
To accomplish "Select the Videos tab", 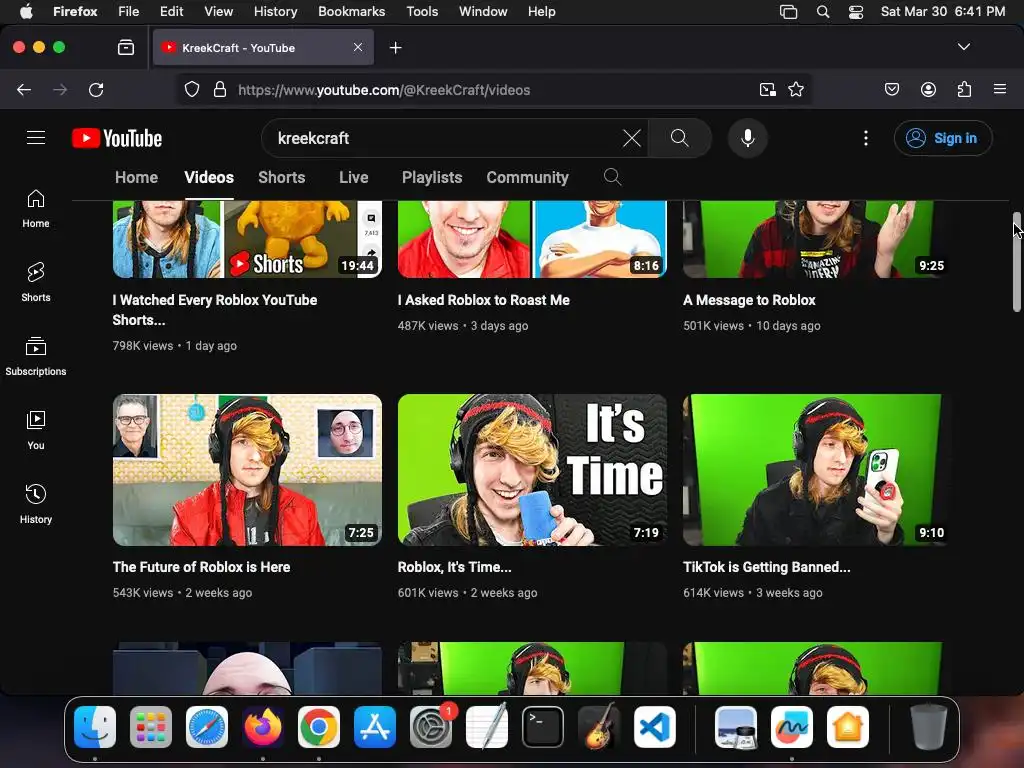I will click(x=209, y=177).
